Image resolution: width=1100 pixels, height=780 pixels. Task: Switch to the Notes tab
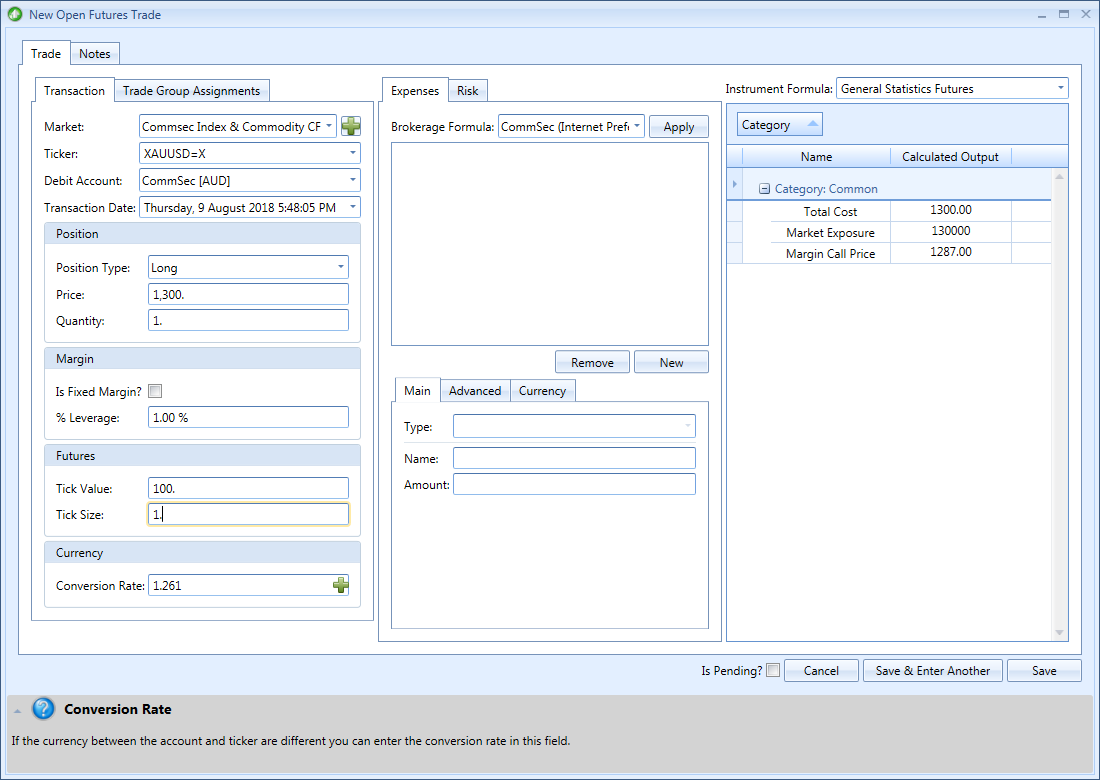(x=95, y=53)
